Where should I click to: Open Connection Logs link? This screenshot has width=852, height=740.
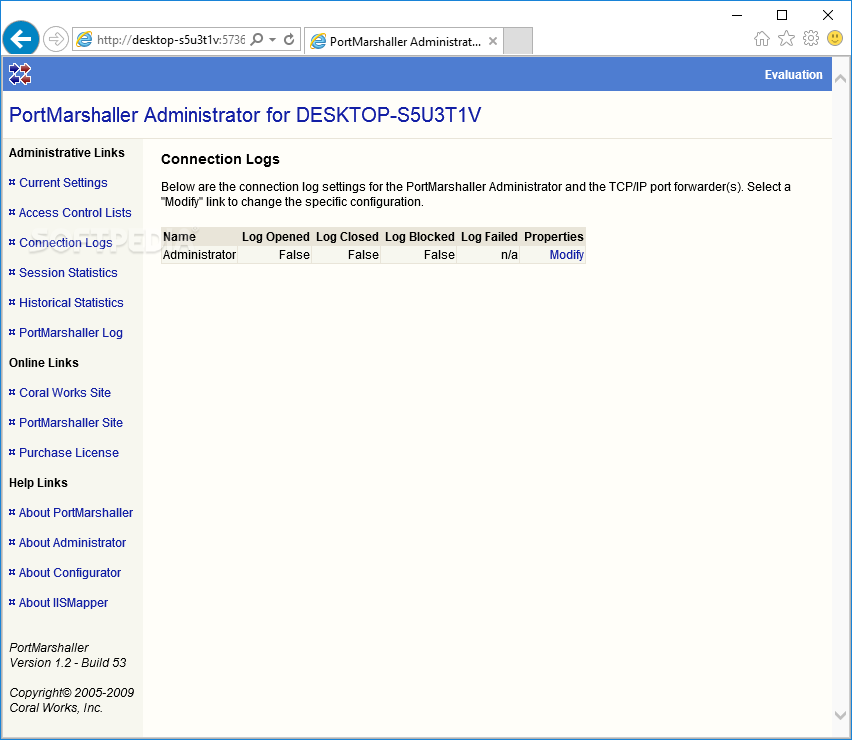[x=66, y=243]
